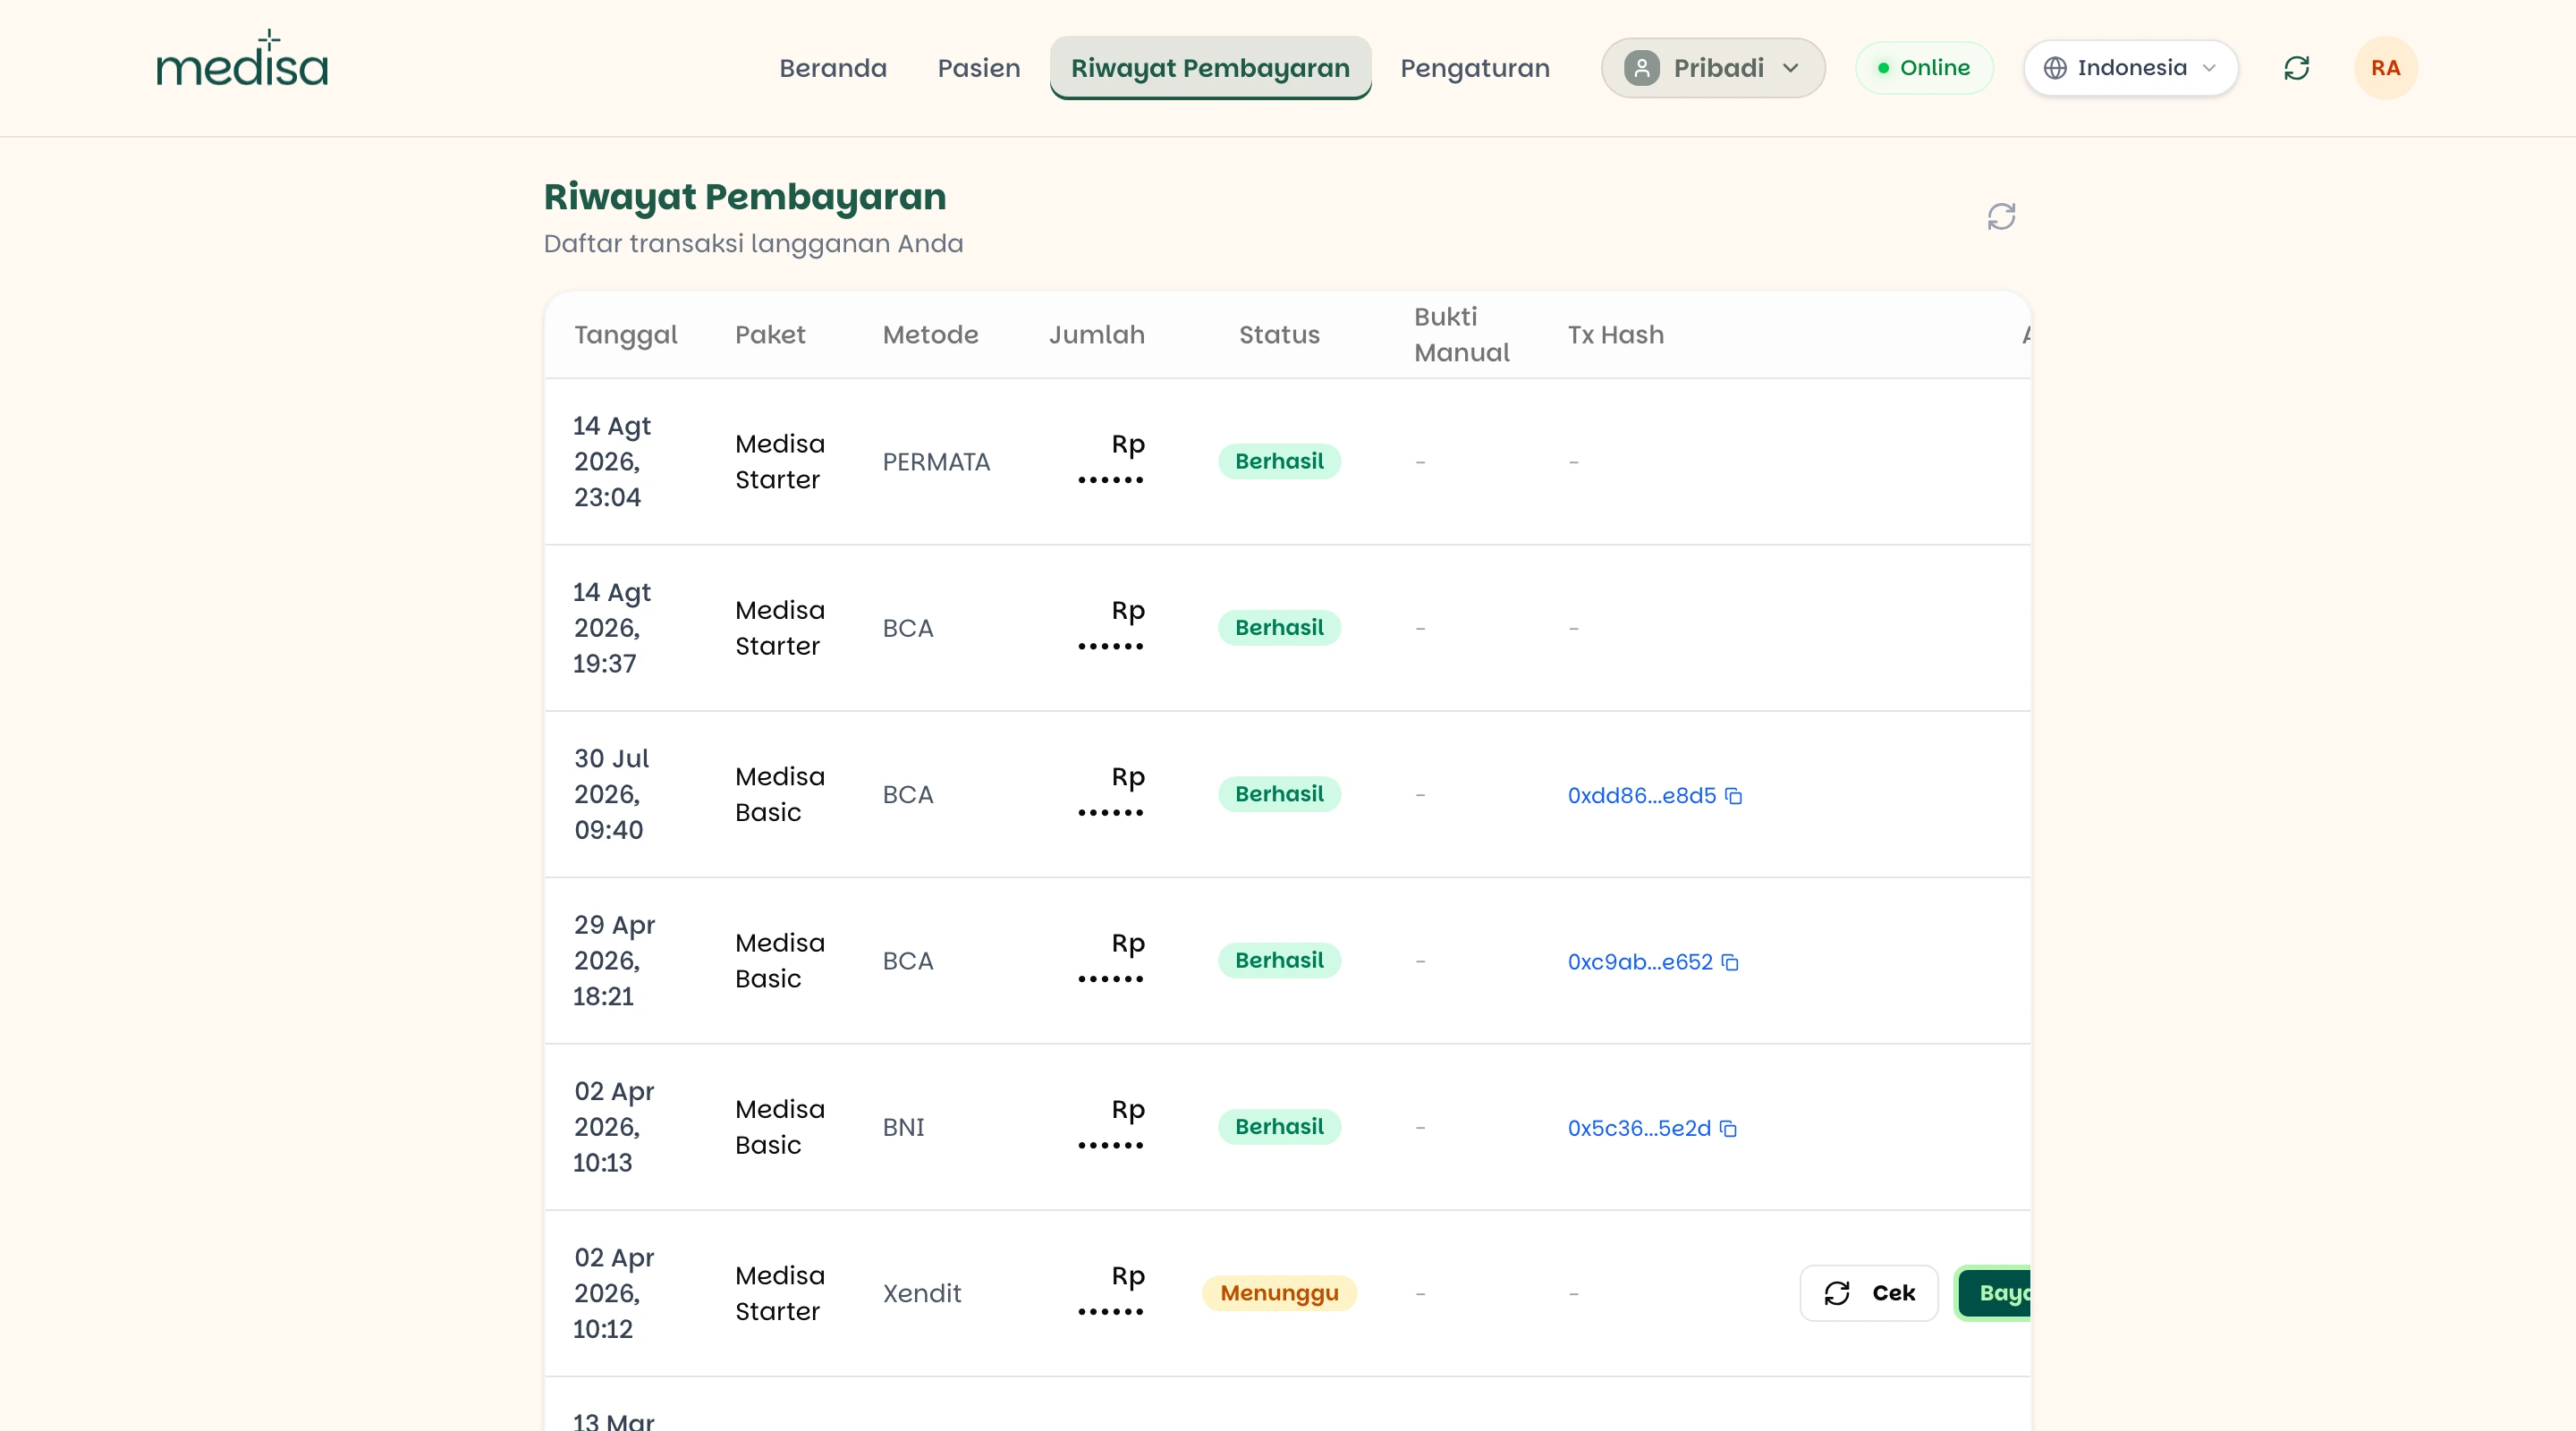Click the Status column header
This screenshot has height=1431, width=2576.
point(1279,334)
